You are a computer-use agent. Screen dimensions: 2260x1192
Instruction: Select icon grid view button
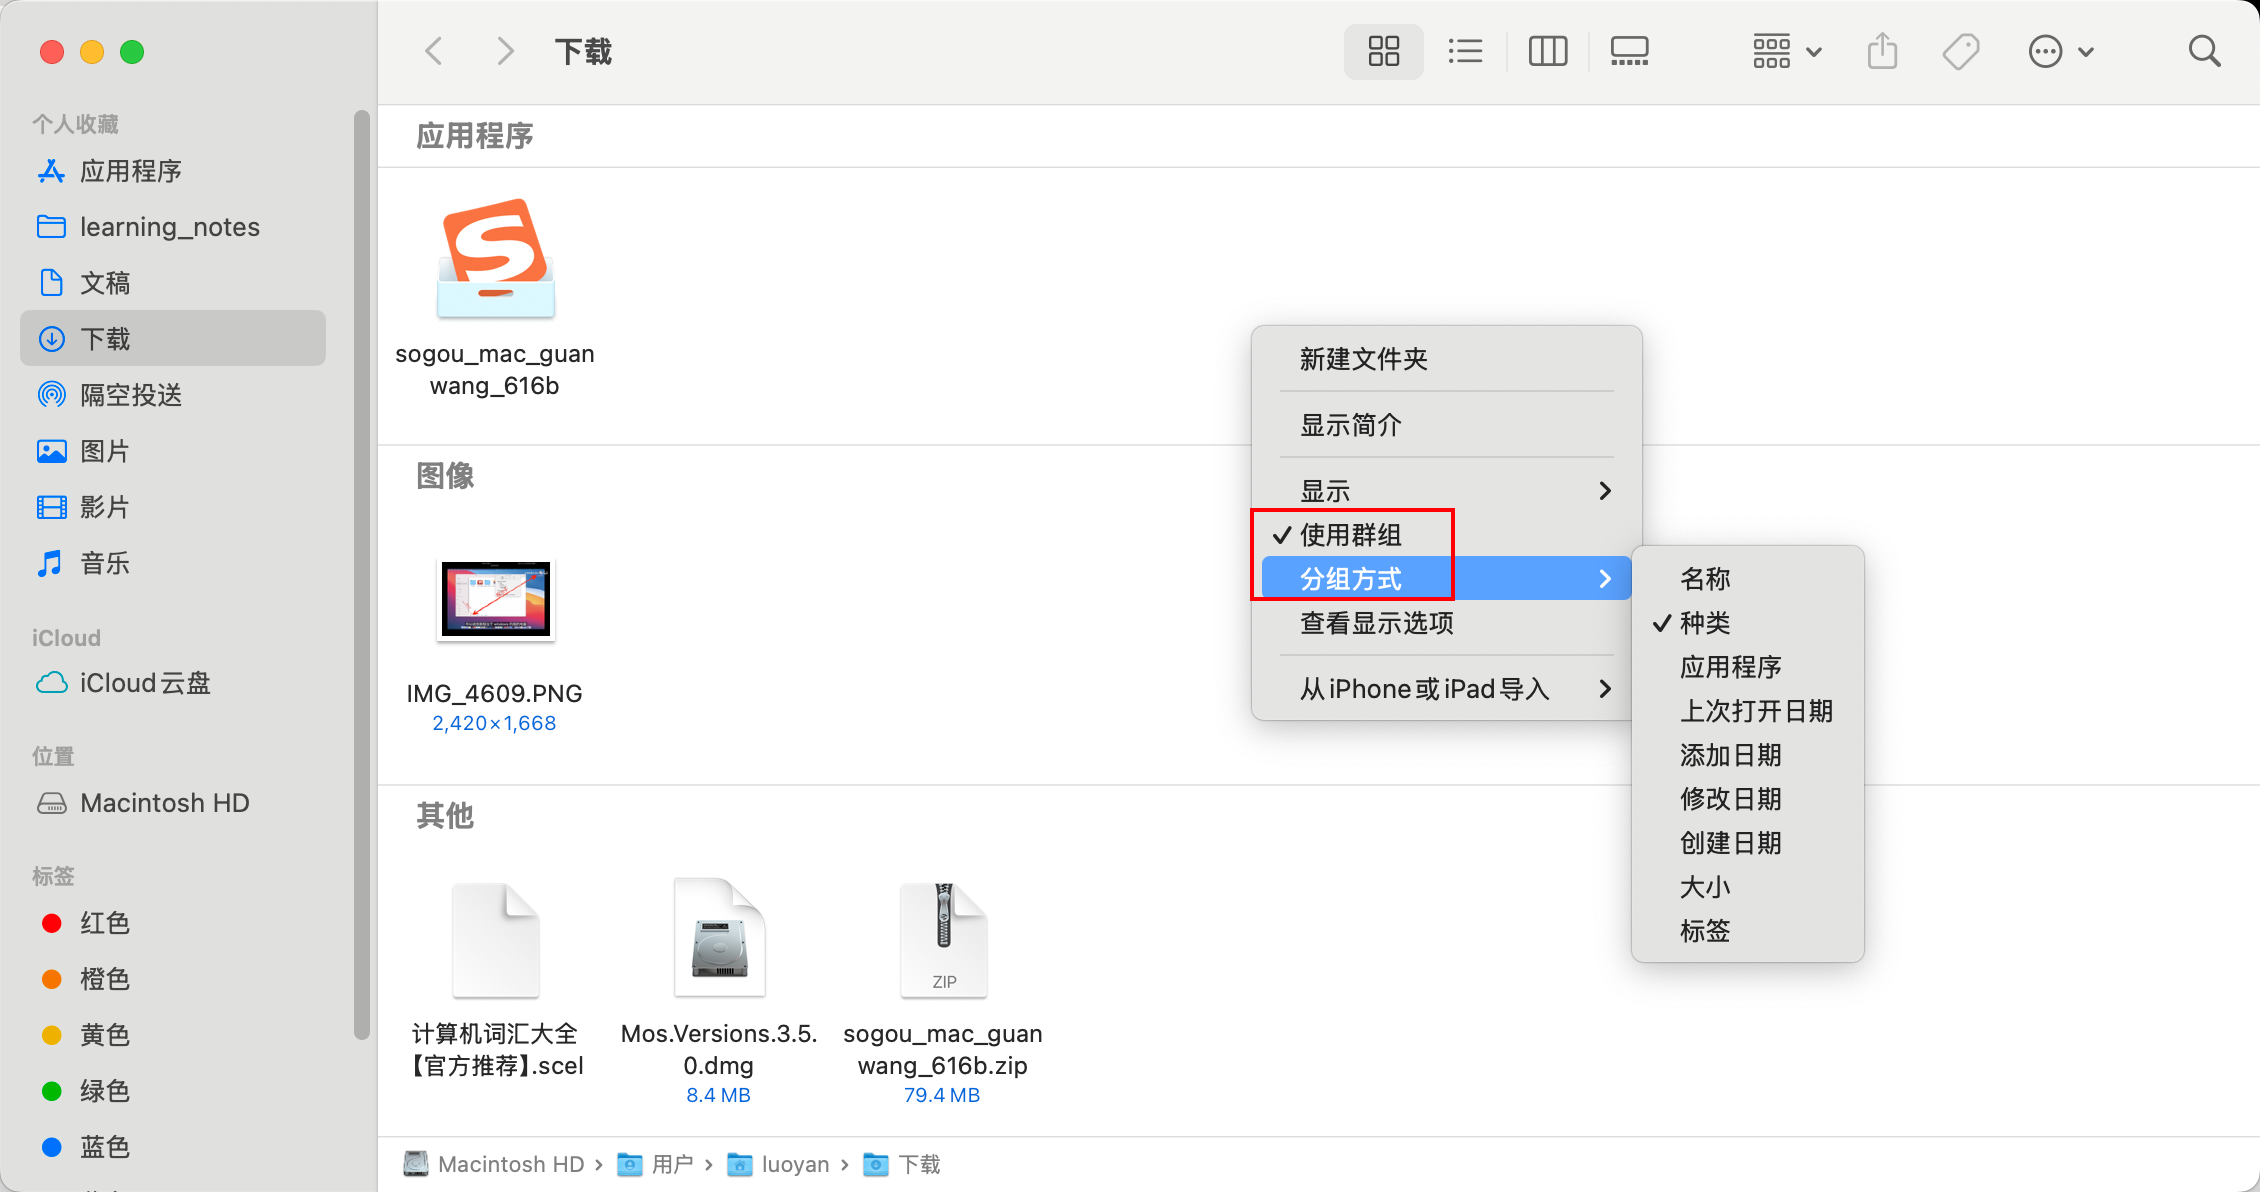1383,51
